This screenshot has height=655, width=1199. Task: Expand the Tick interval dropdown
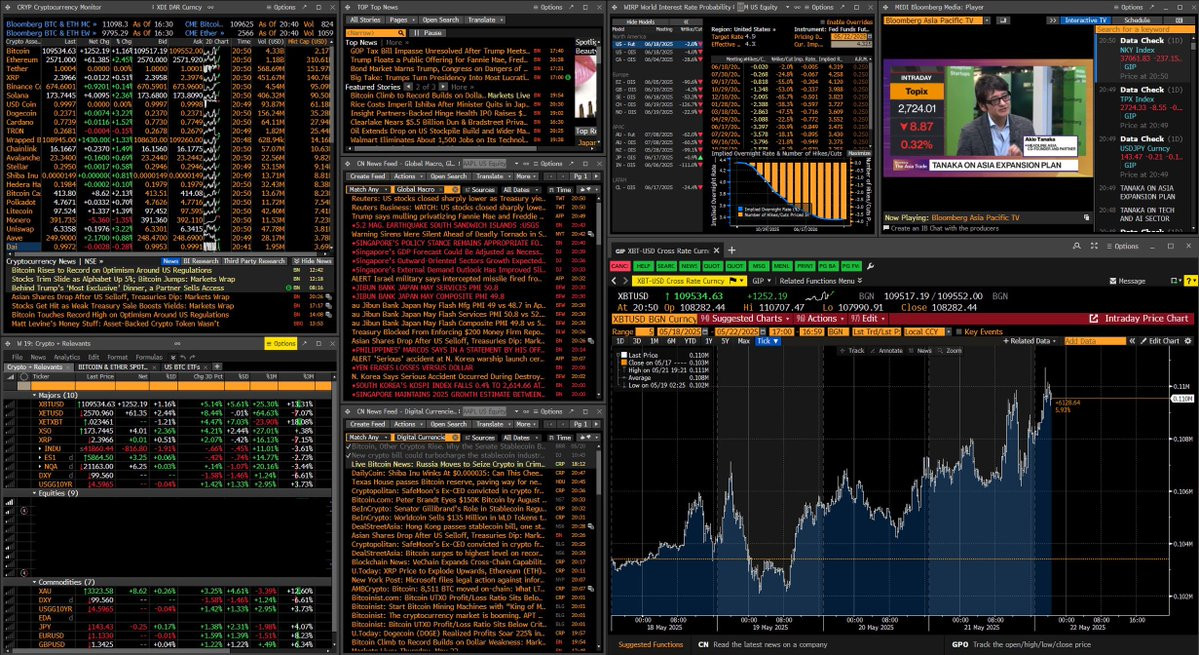[768, 341]
